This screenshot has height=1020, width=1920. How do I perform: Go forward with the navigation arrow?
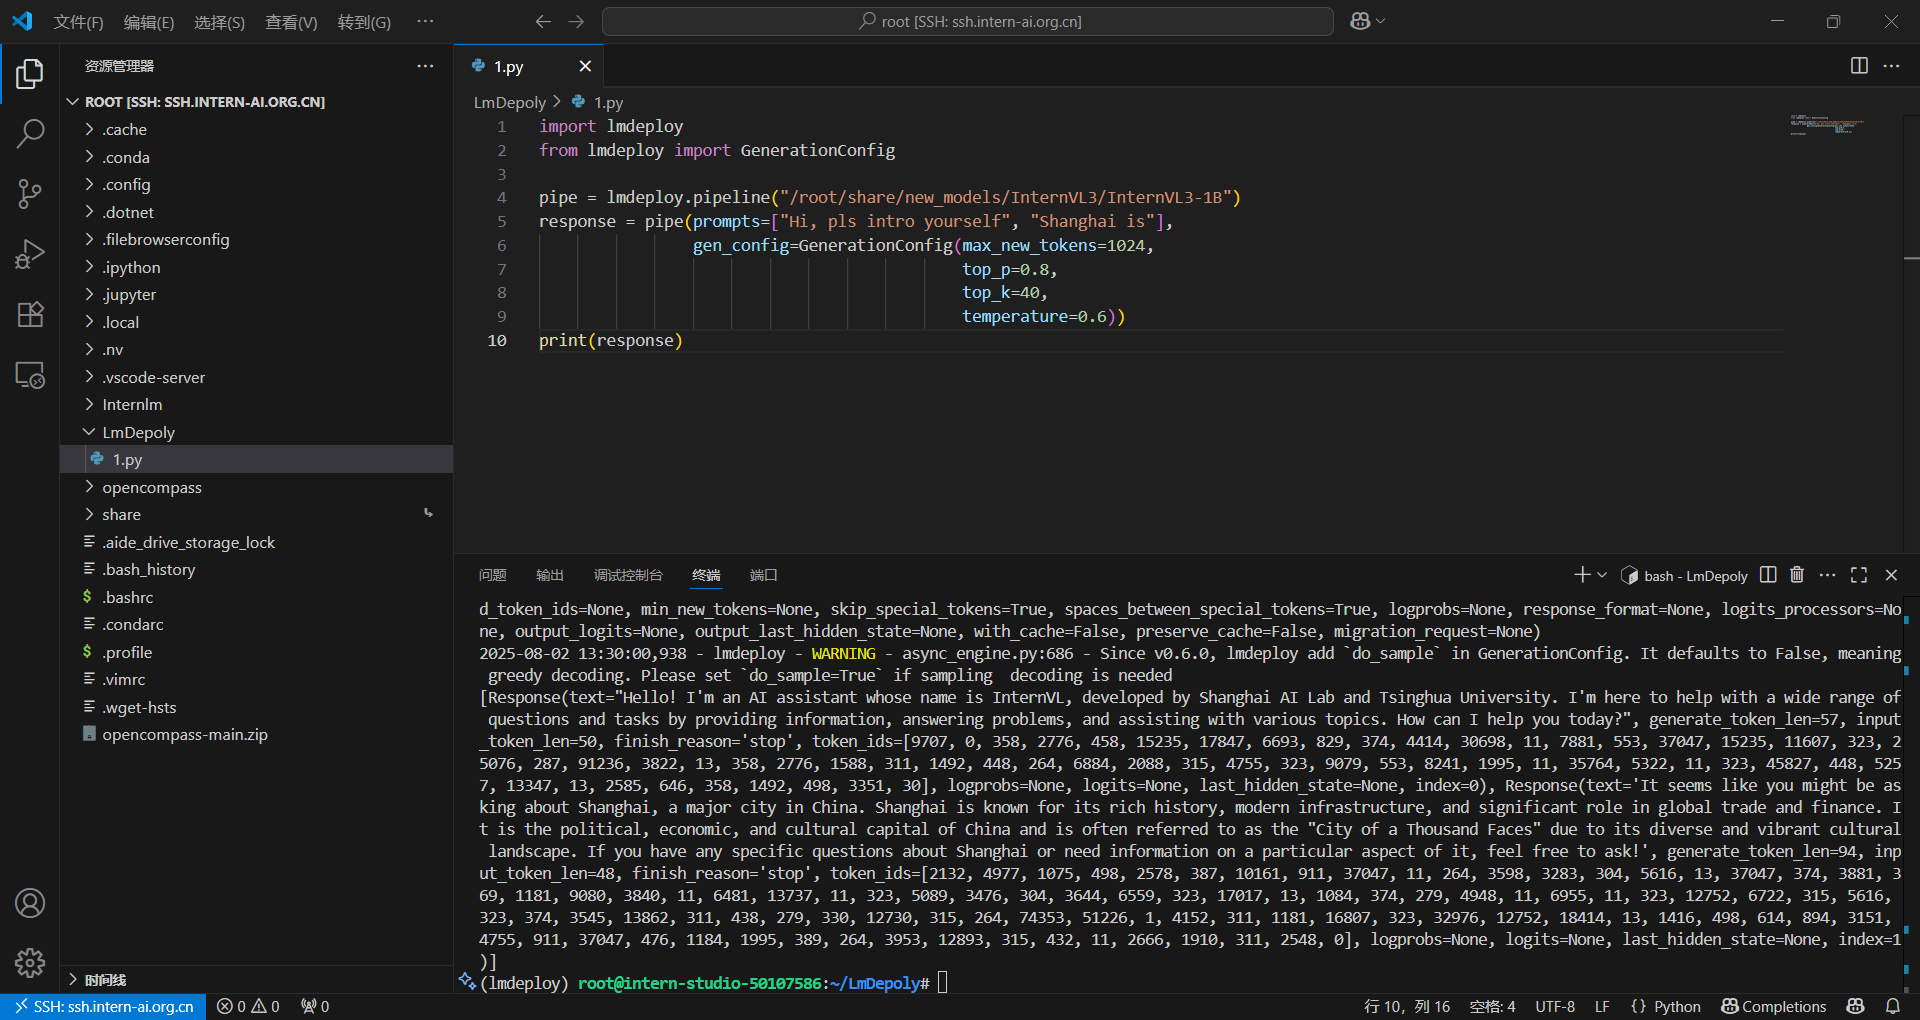[x=576, y=21]
